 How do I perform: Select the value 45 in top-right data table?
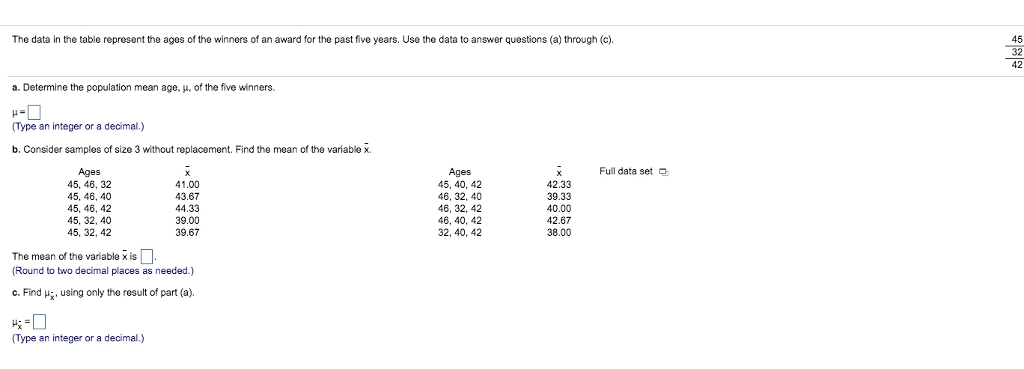(1016, 39)
